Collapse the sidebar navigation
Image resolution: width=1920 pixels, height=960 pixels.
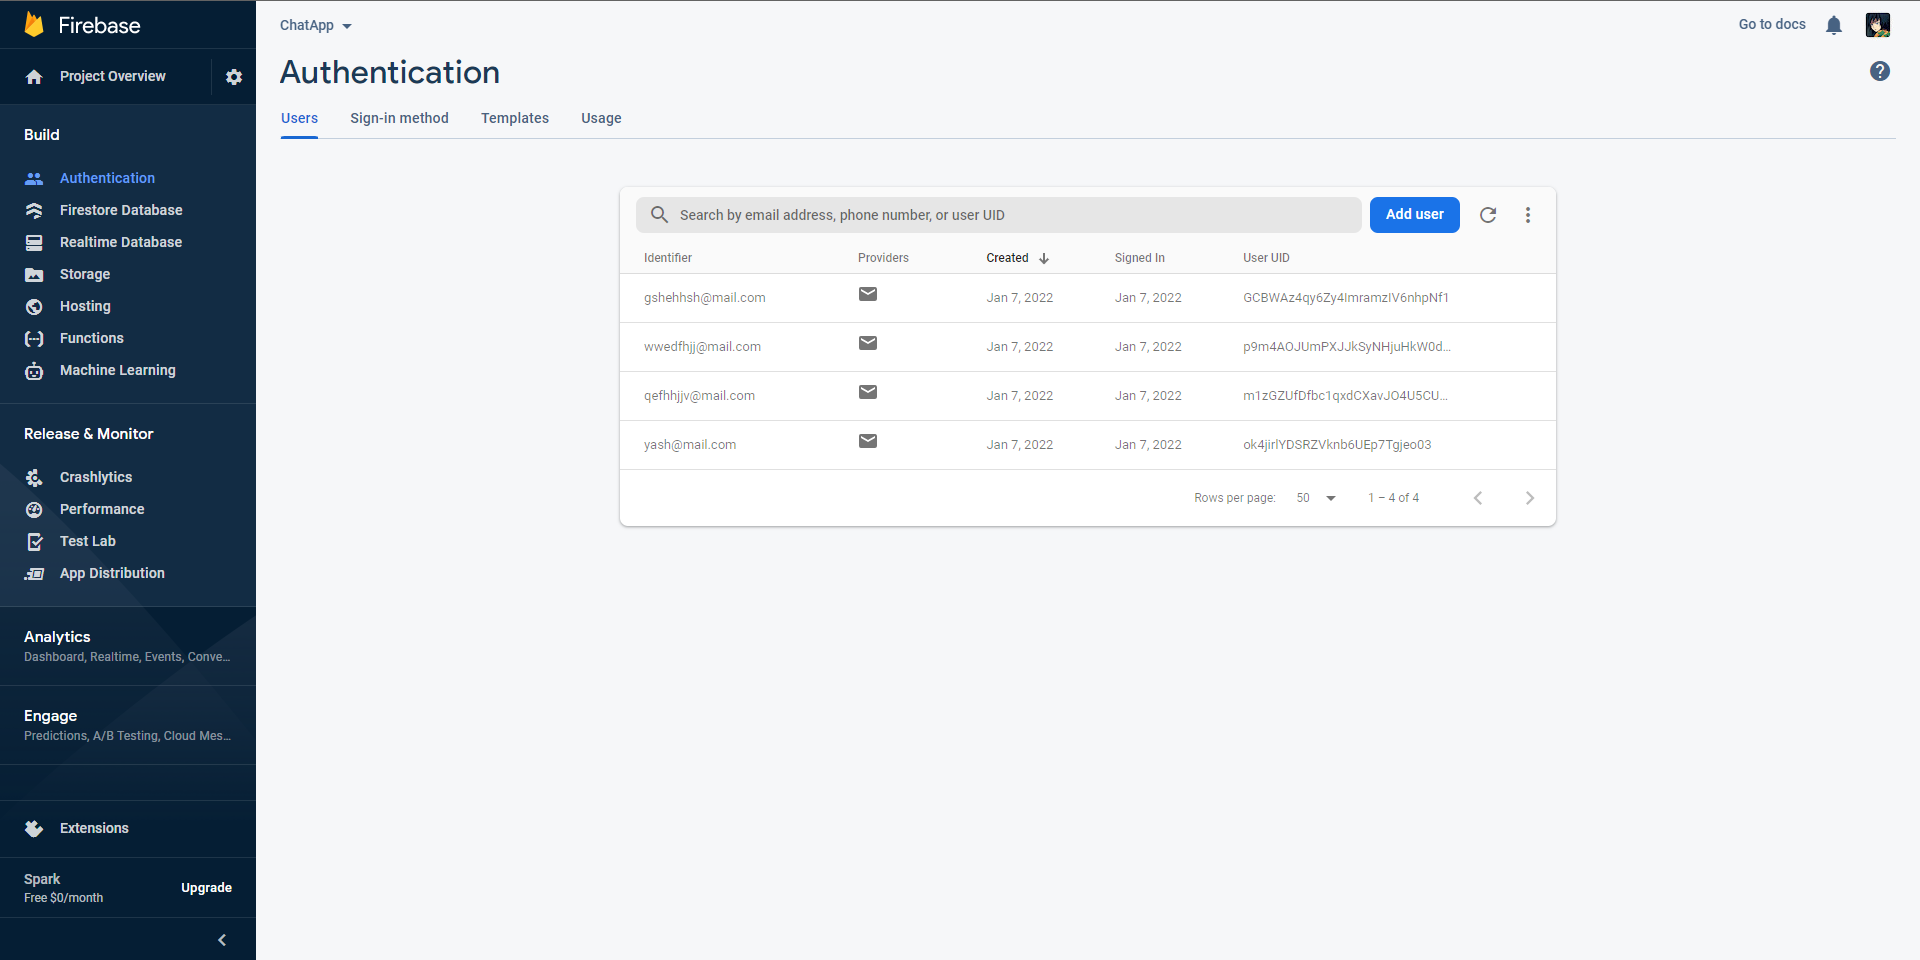coord(222,940)
